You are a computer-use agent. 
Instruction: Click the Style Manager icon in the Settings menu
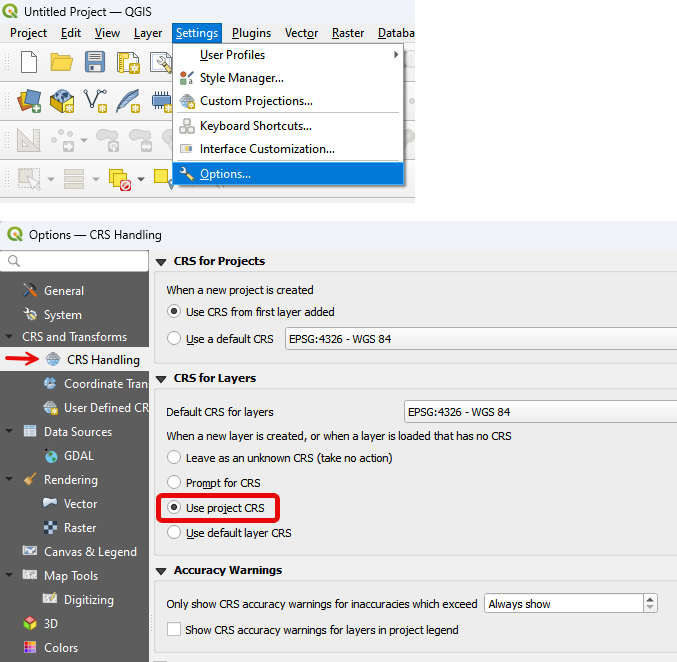(x=187, y=78)
